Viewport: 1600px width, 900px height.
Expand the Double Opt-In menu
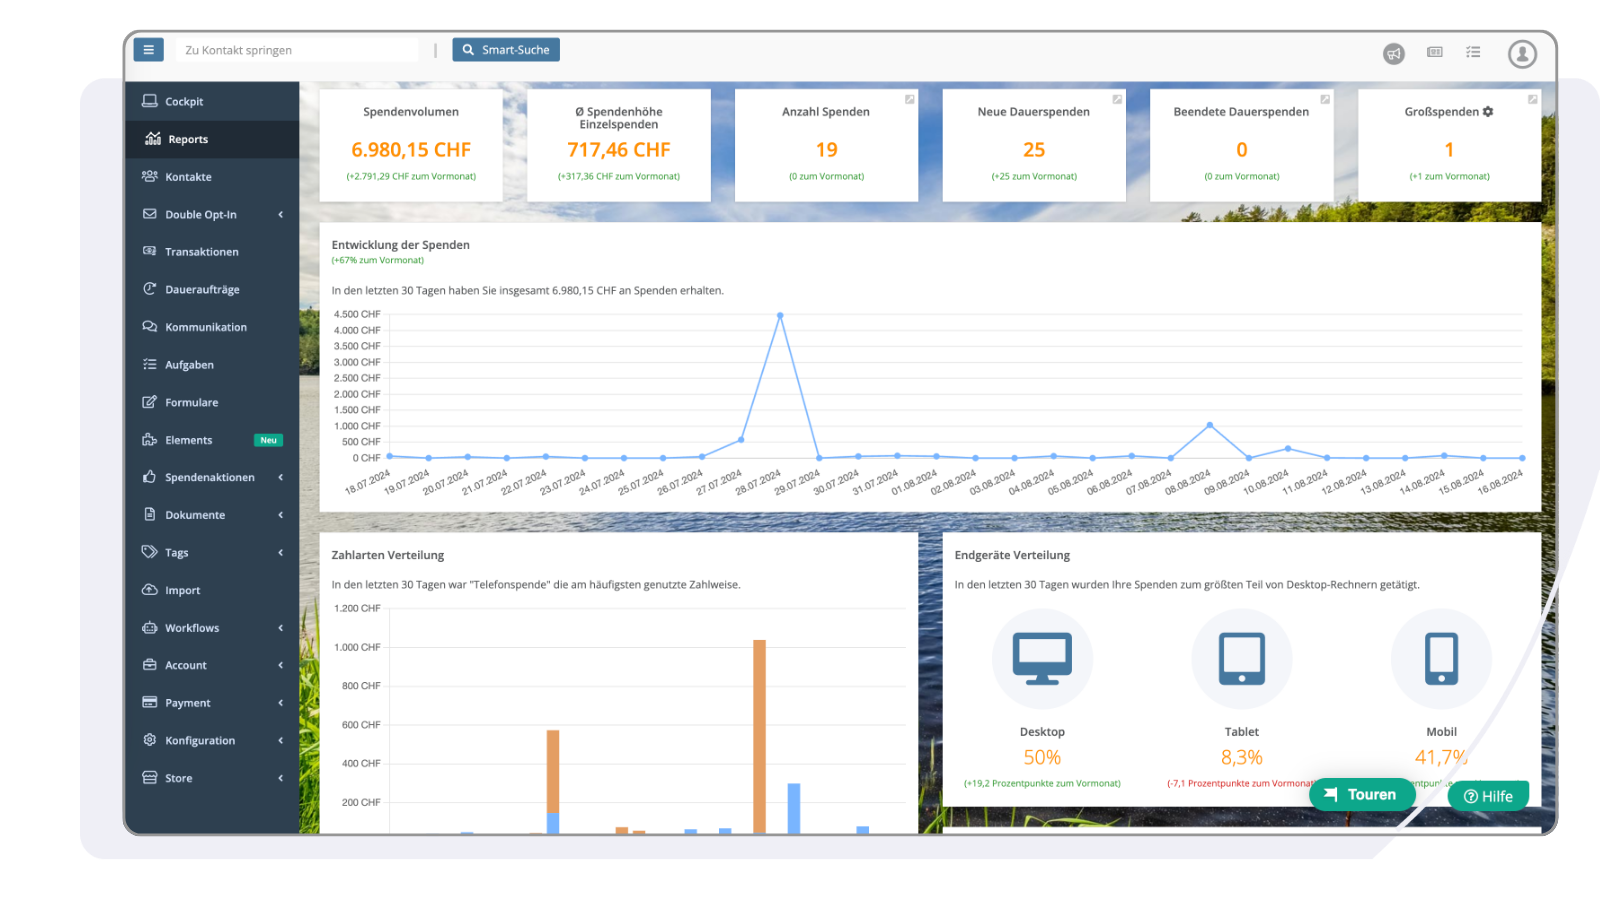coord(202,214)
